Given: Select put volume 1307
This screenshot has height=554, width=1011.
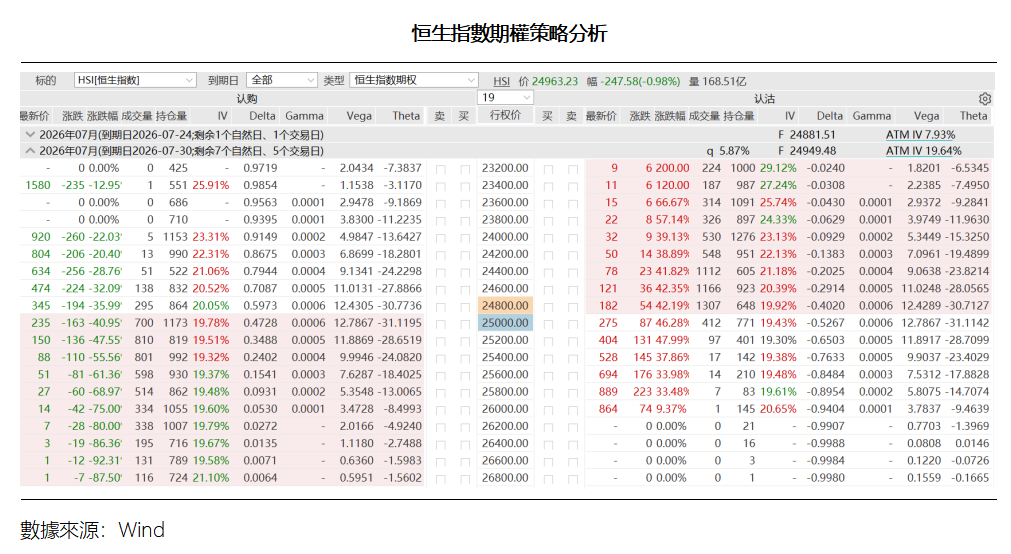Looking at the screenshot, I should pos(708,306).
